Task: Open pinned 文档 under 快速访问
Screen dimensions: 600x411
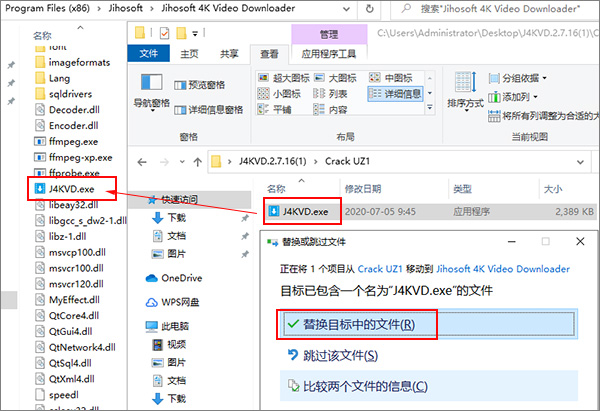Action: [169, 236]
